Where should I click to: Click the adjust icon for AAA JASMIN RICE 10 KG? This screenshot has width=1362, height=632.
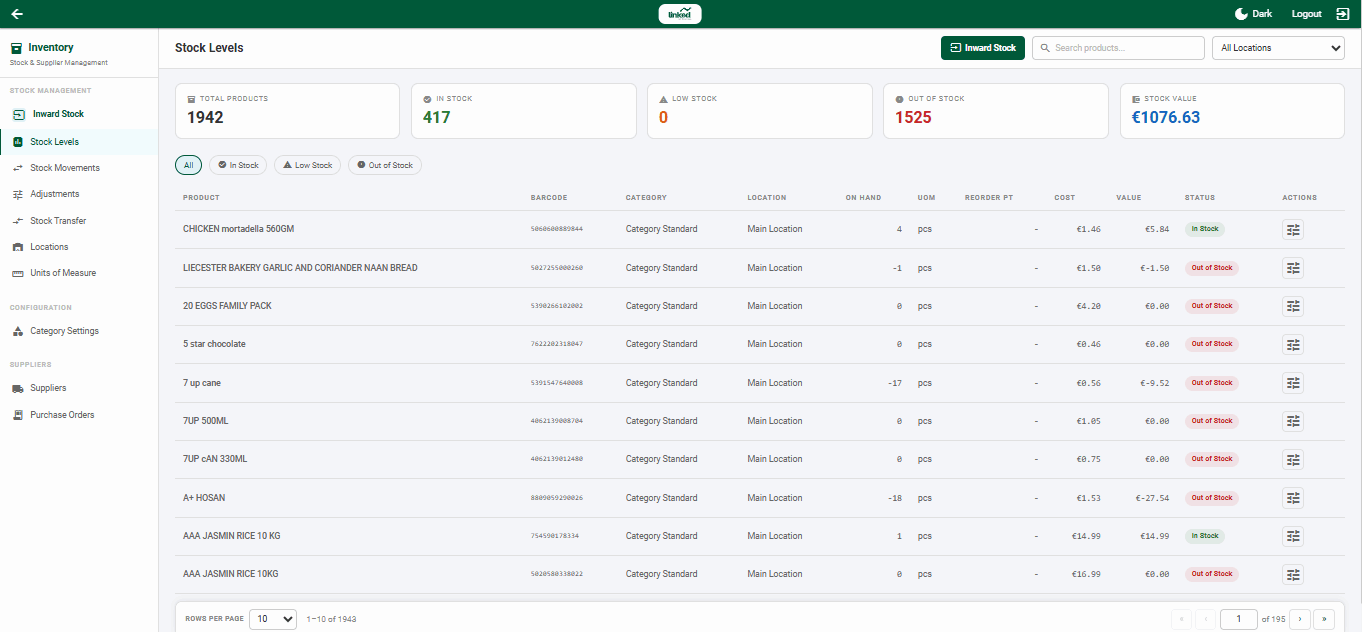point(1293,536)
